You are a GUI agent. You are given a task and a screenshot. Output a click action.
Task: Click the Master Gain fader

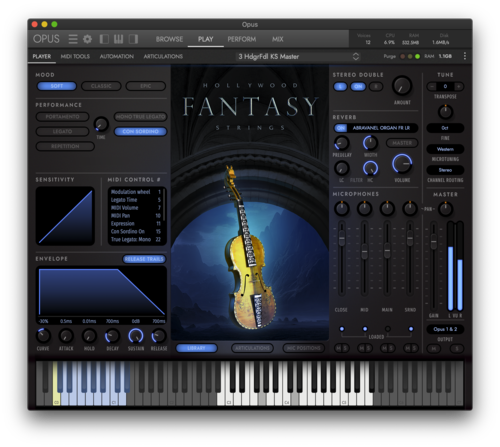click(433, 241)
